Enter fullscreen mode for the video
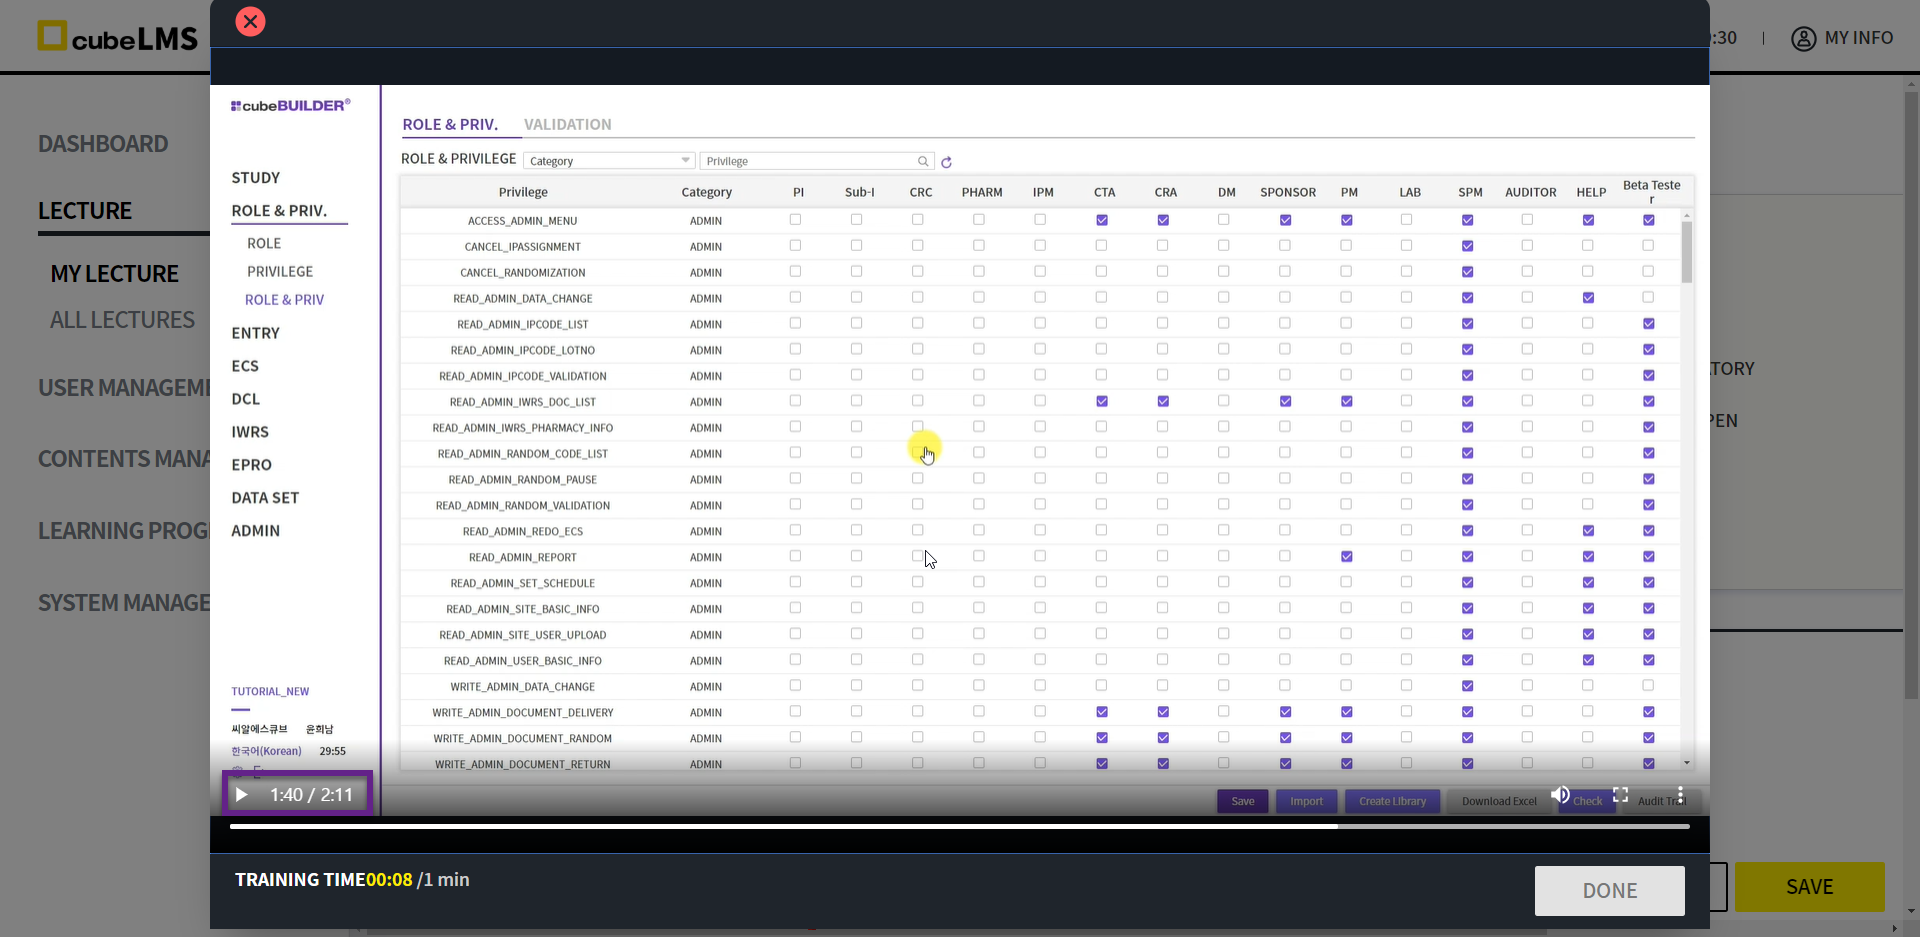Viewport: 1920px width, 937px height. 1620,795
